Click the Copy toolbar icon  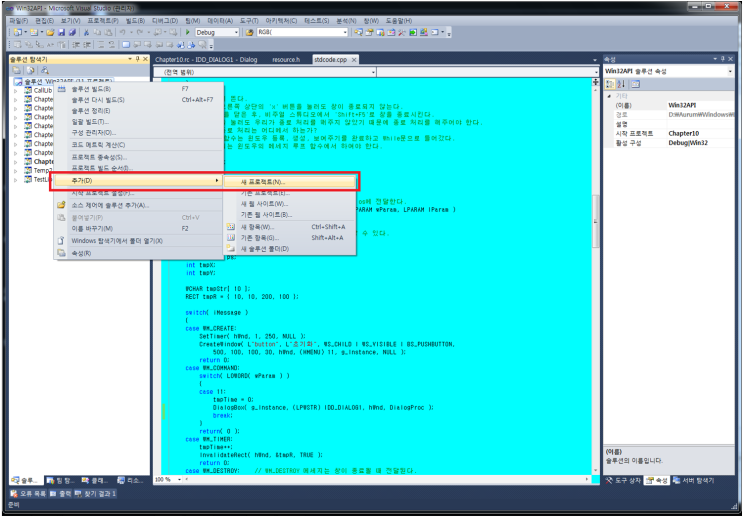pyautogui.click(x=97, y=32)
